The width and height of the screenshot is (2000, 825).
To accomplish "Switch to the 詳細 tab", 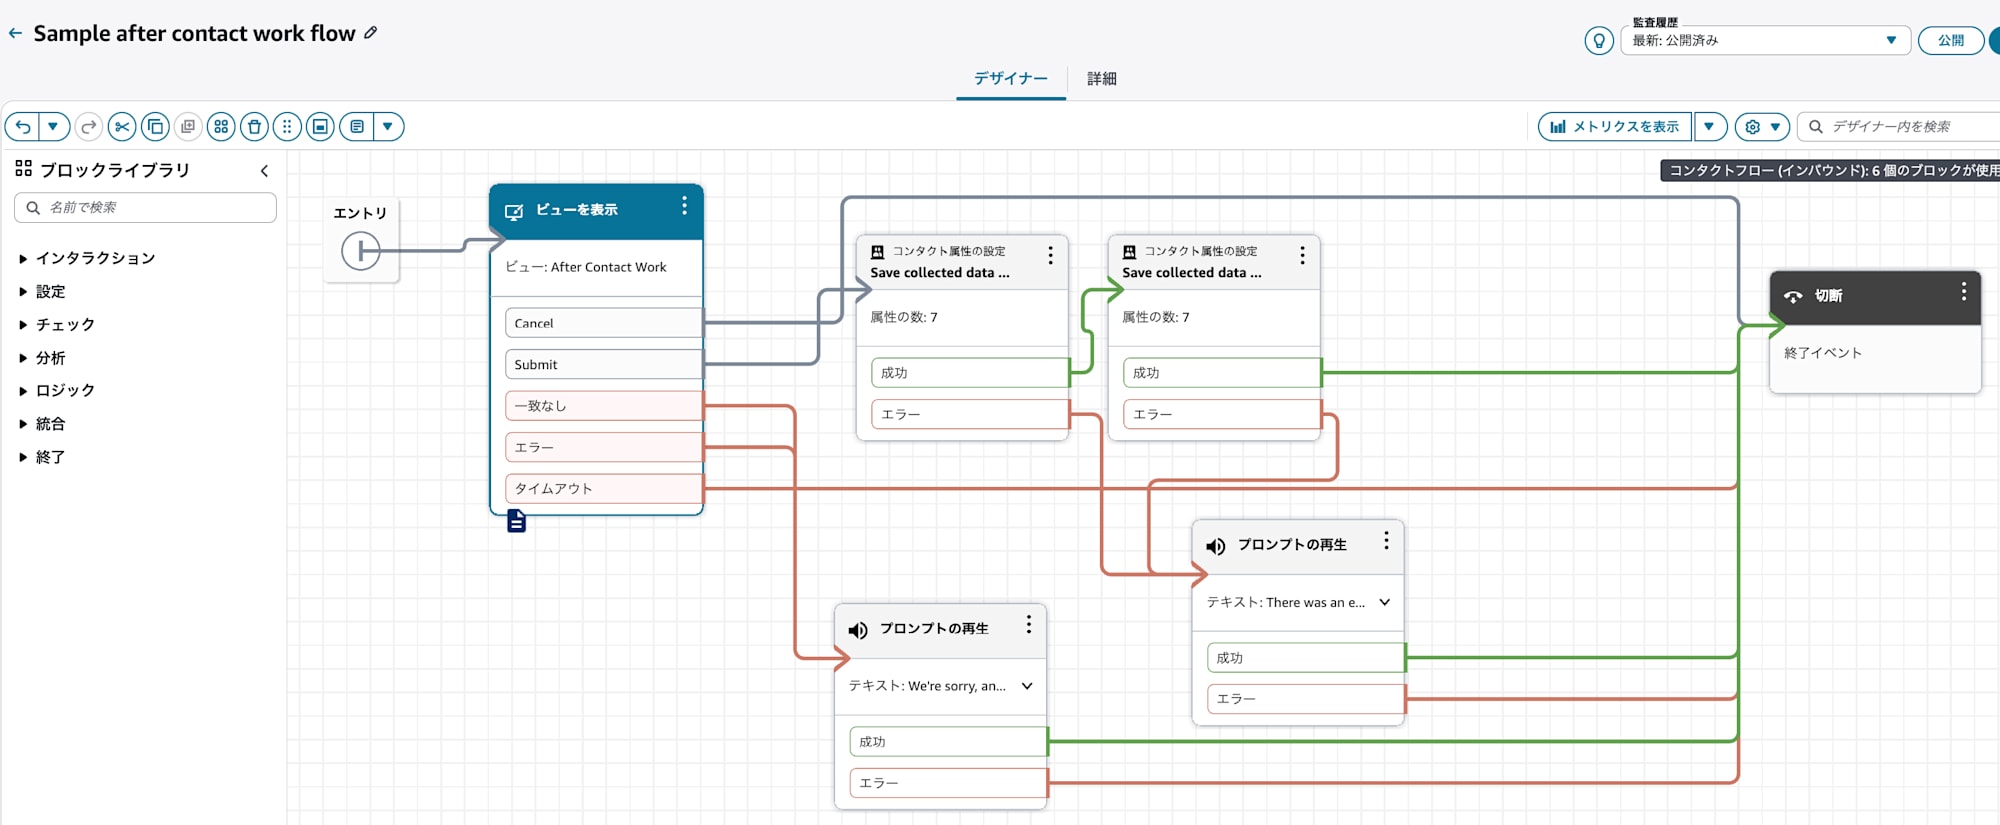I will pos(1102,78).
